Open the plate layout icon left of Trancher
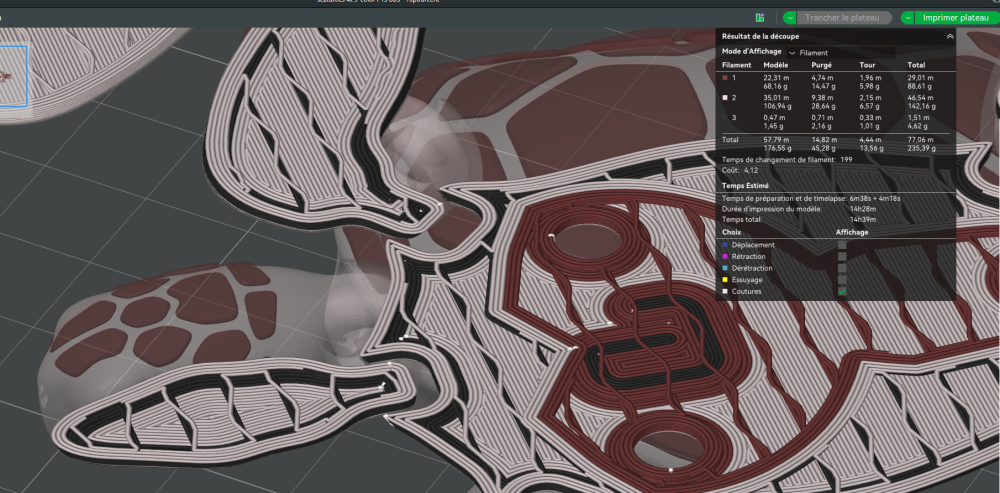Viewport: 1000px width, 493px height. pos(760,18)
